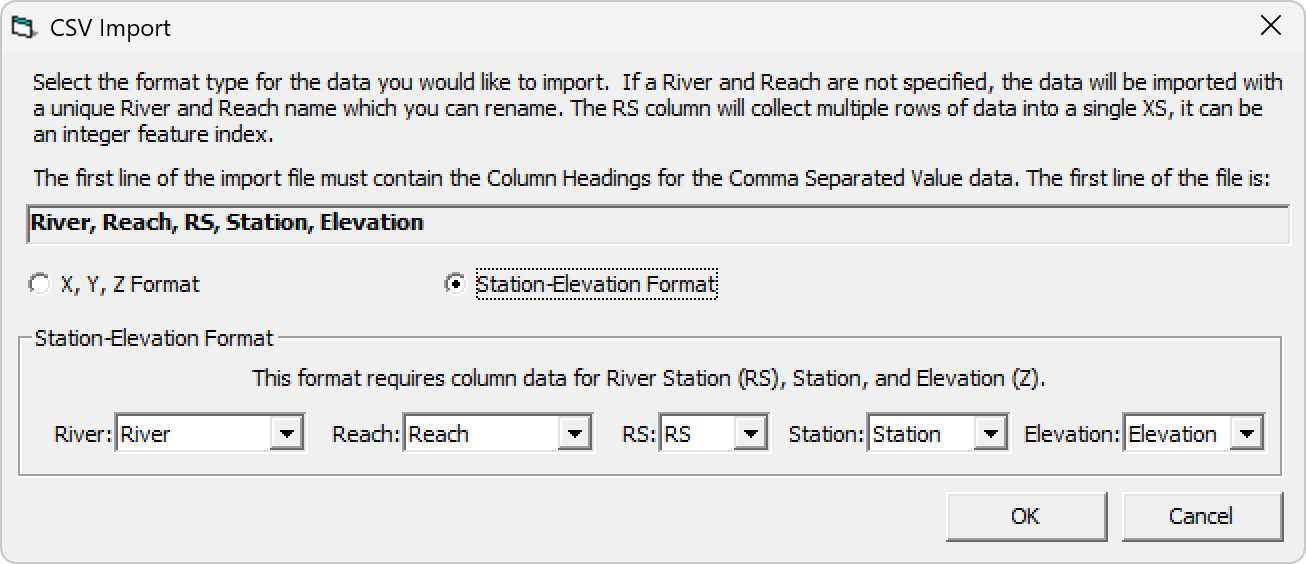
Task: Click the Elevation combo box value
Action: coord(1179,434)
